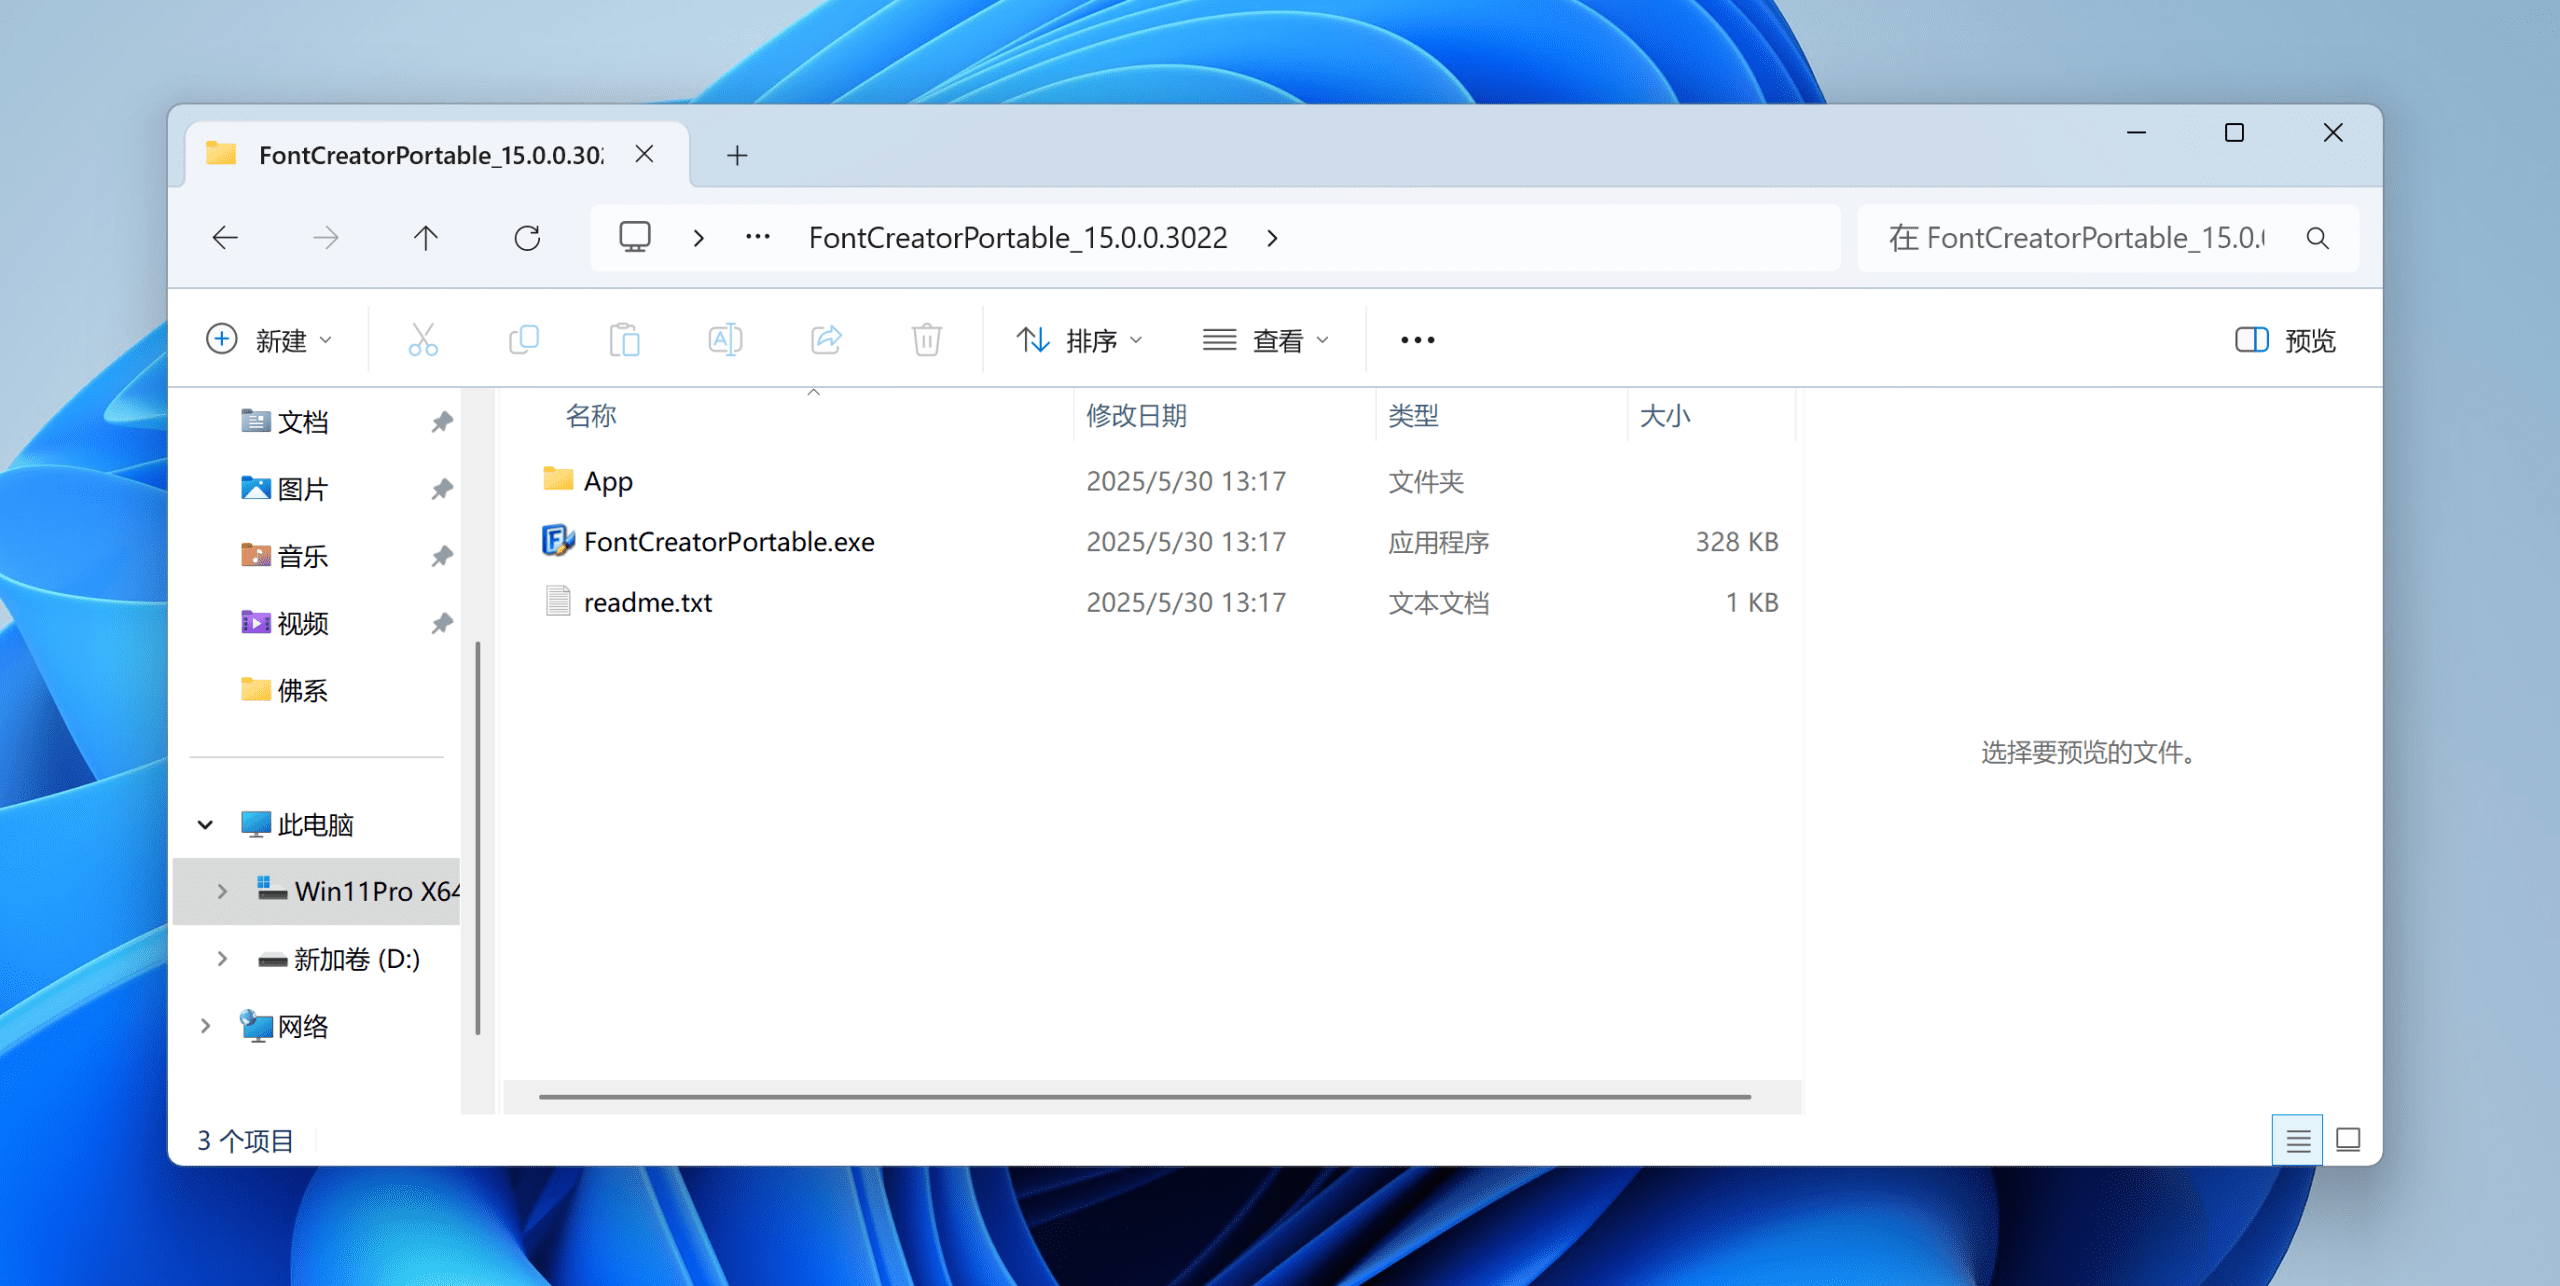Click the Share icon in toolbar

[826, 340]
